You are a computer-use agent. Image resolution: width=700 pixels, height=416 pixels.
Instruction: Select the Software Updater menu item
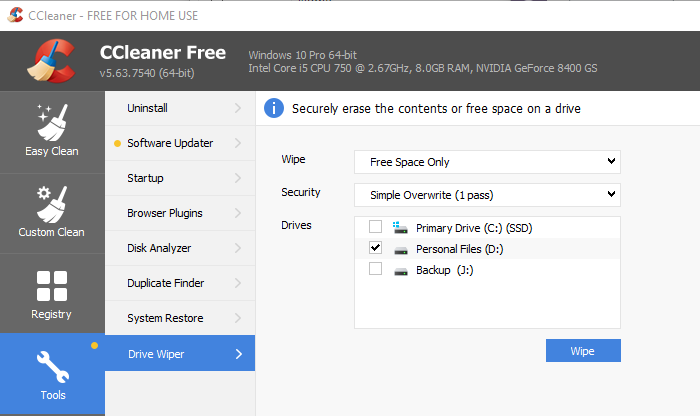(x=170, y=143)
